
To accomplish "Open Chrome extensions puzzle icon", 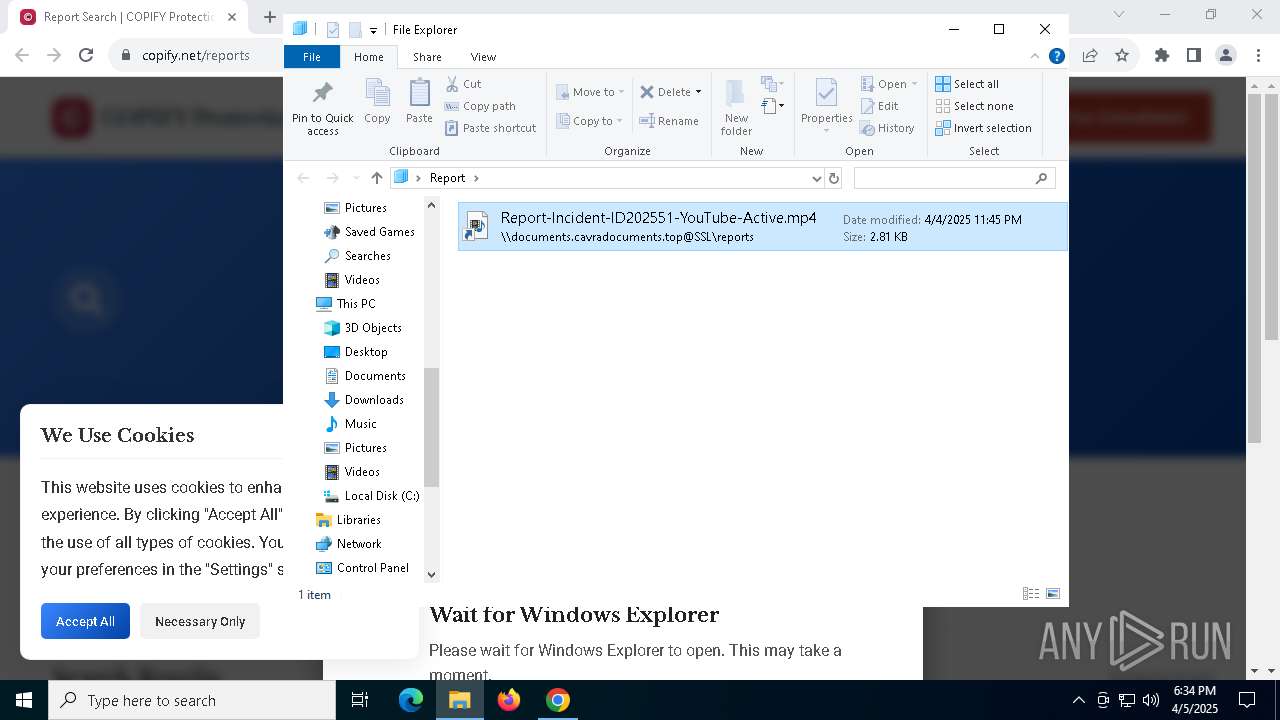I will click(x=1162, y=55).
